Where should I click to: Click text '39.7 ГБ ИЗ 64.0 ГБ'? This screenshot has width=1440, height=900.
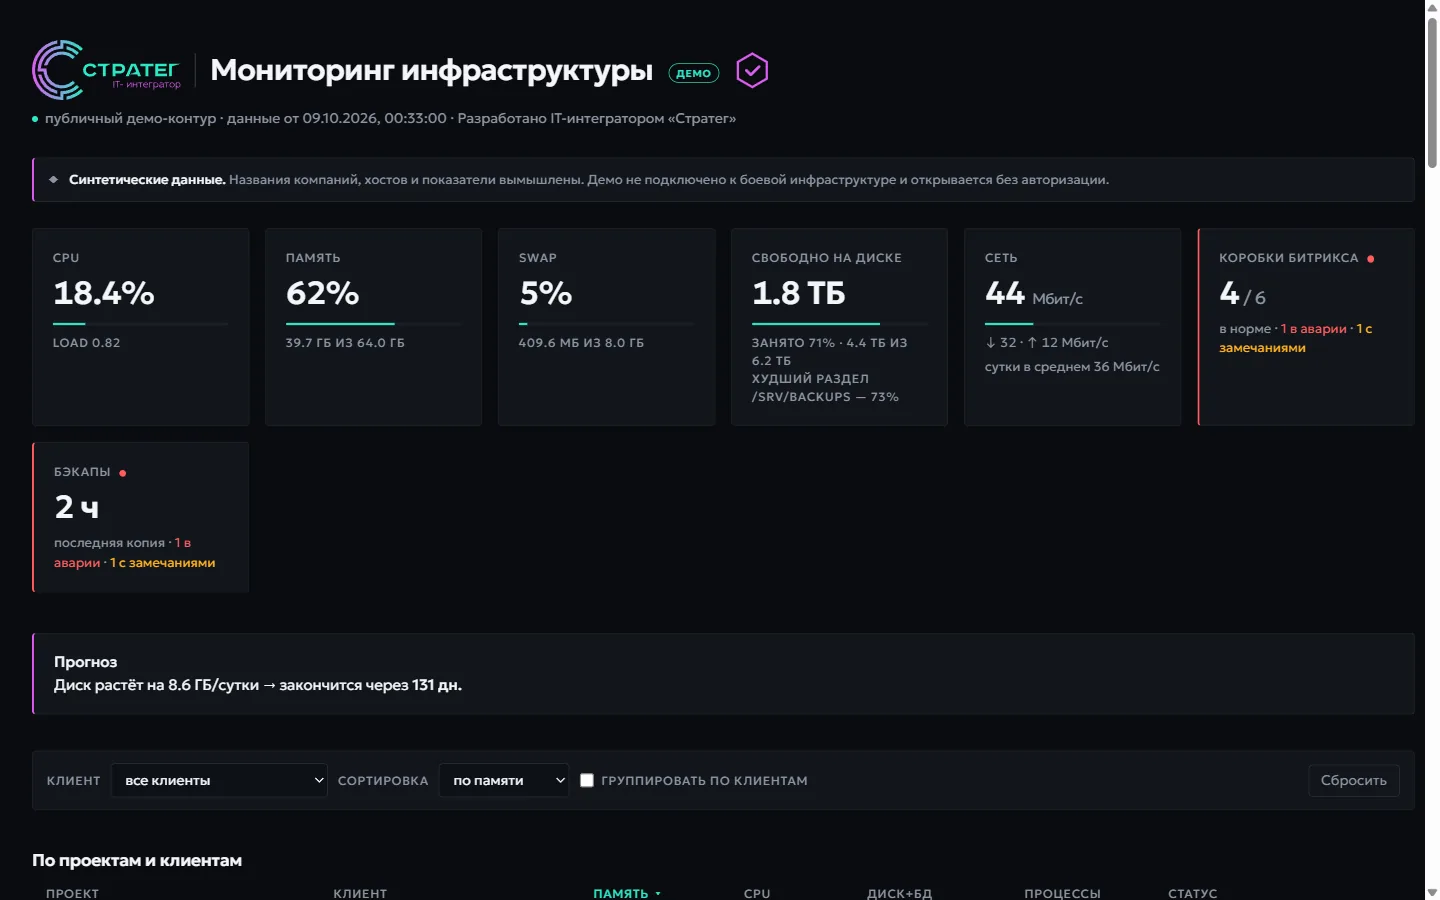345,343
